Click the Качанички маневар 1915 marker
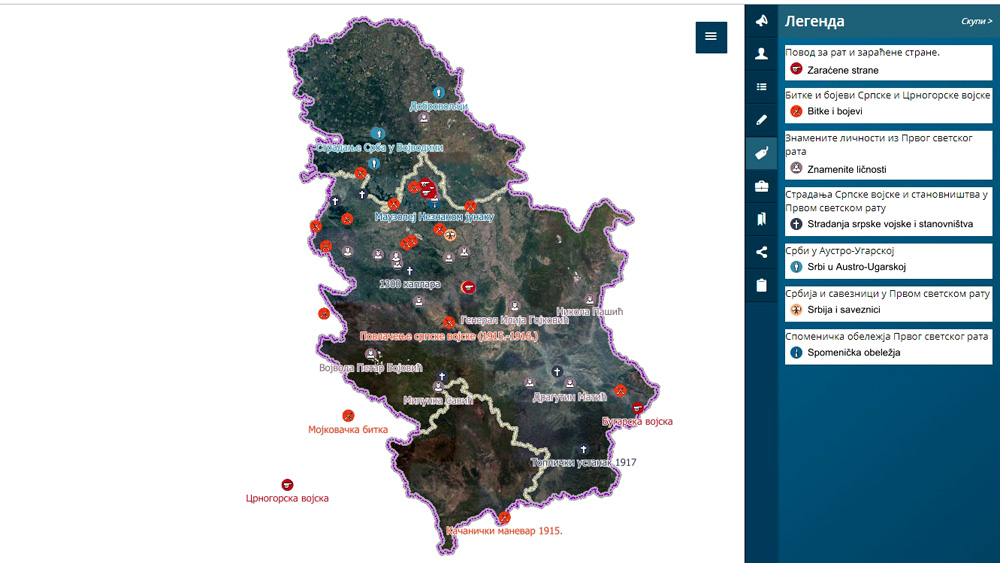Screen dimensions: 1000x563 (x=504, y=516)
